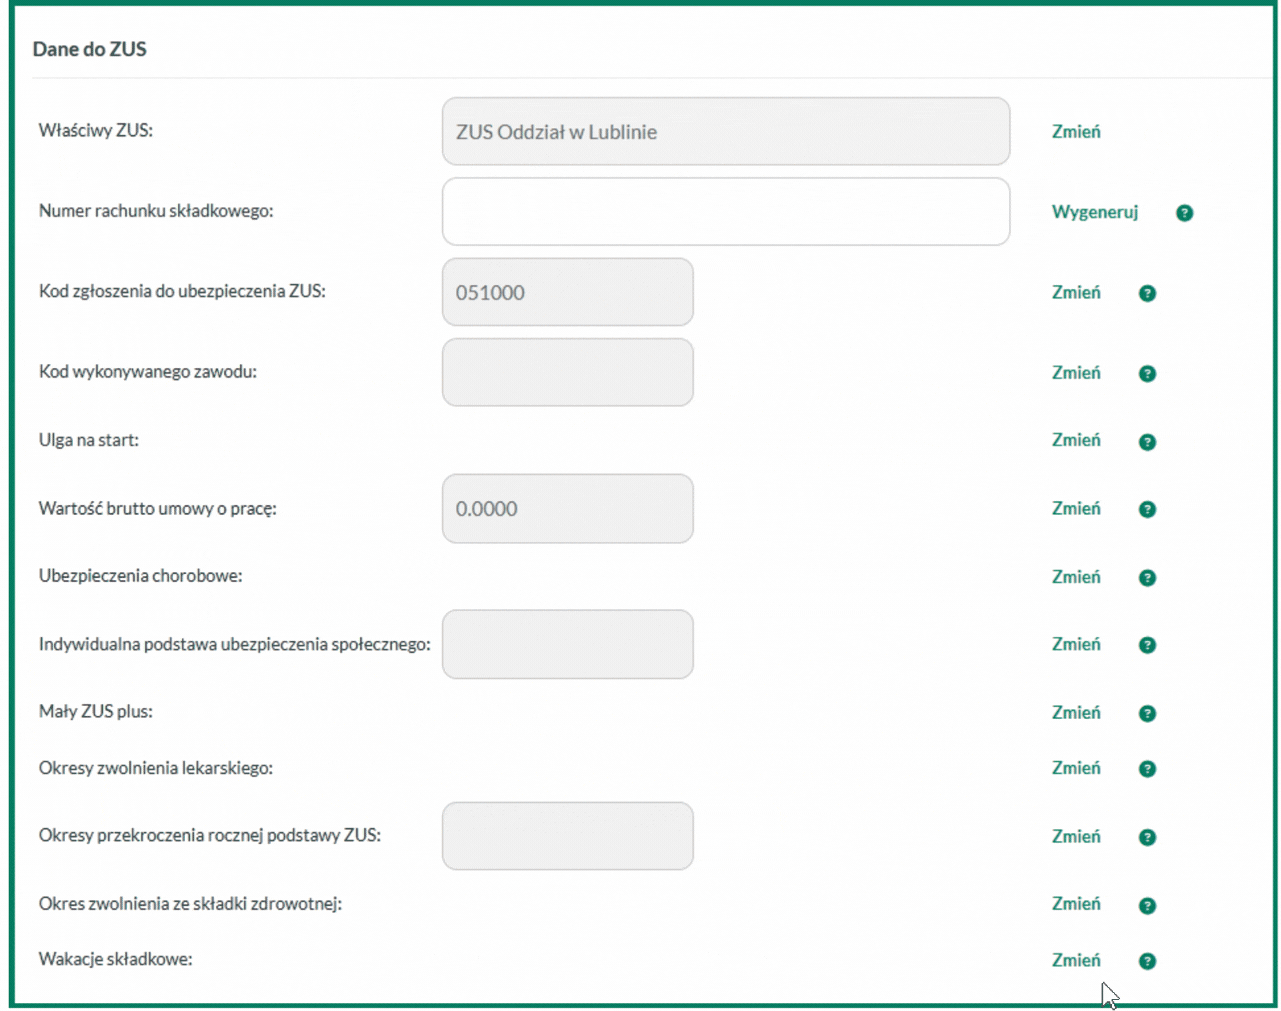Click the field showing 0.0000
Image resolution: width=1281 pixels, height=1011 pixels.
(x=568, y=508)
